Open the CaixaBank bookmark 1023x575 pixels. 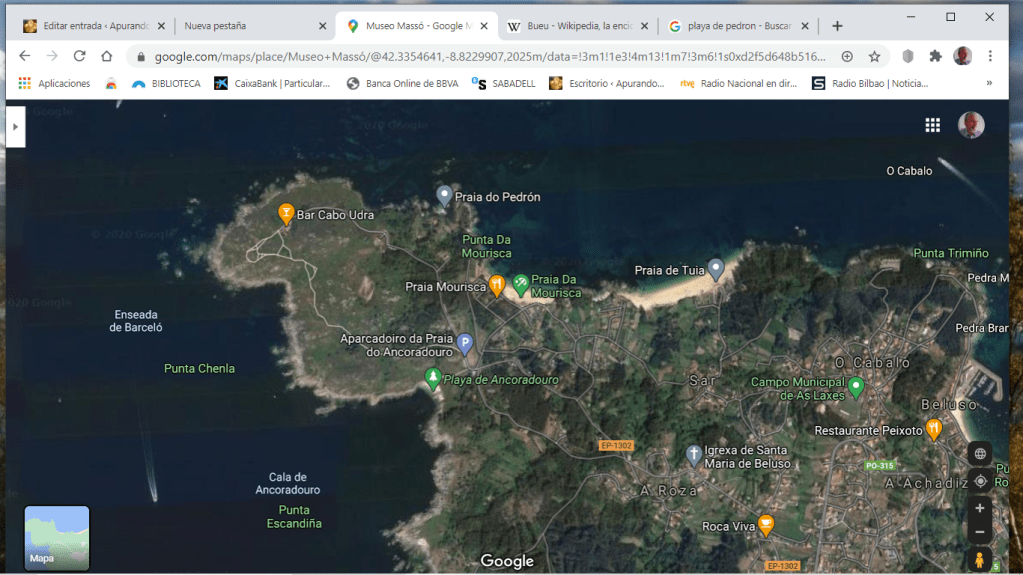272,84
